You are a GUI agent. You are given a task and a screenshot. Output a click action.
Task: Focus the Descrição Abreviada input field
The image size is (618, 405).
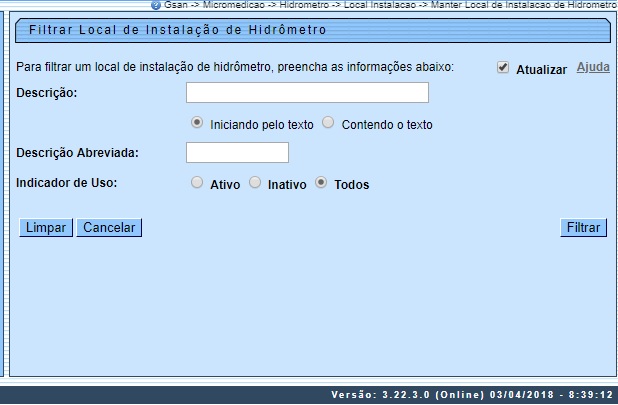coord(237,152)
